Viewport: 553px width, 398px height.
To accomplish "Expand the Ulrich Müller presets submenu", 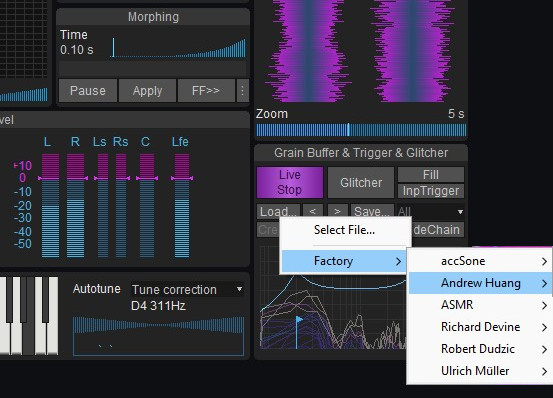I will (x=480, y=371).
